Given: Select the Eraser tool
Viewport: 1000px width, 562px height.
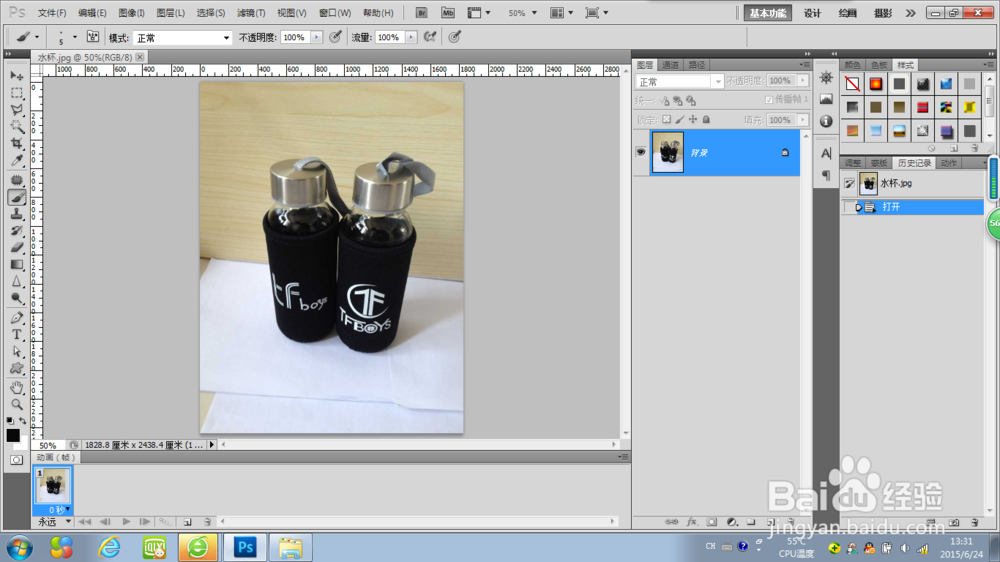Looking at the screenshot, I should point(17,248).
